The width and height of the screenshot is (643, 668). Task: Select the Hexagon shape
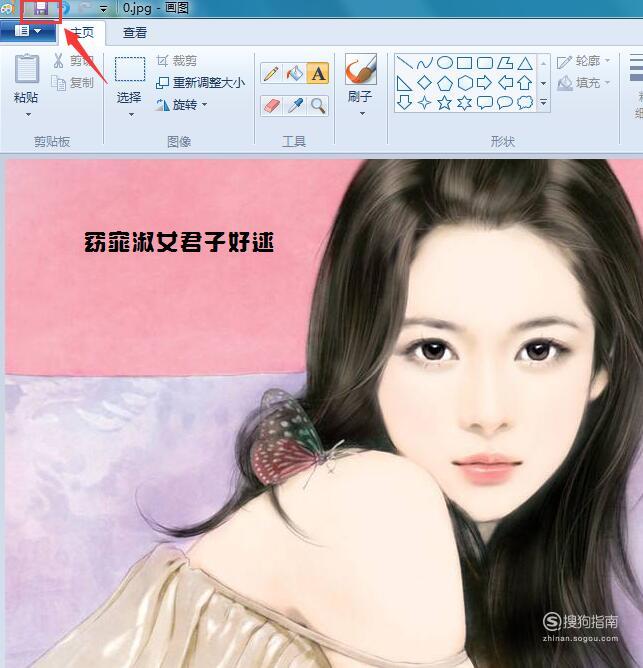click(x=465, y=83)
